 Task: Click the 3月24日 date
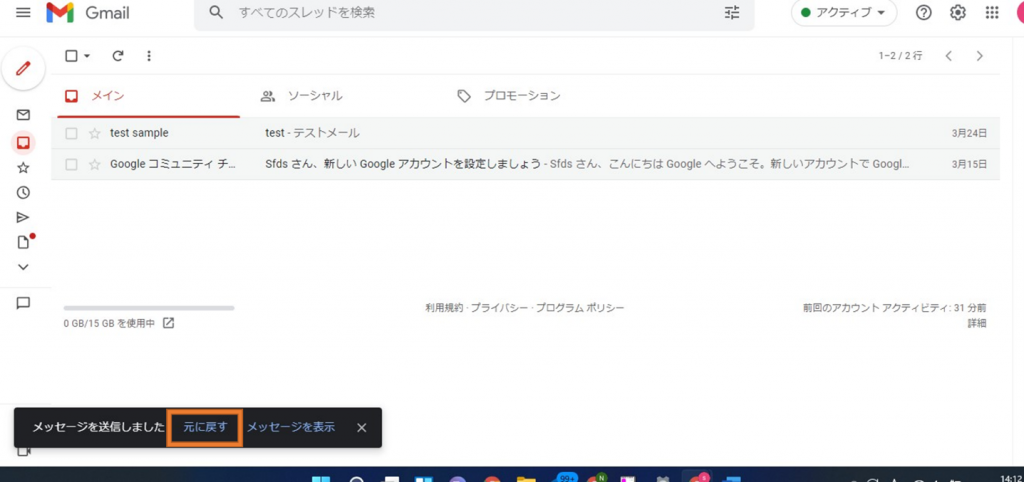(x=969, y=133)
